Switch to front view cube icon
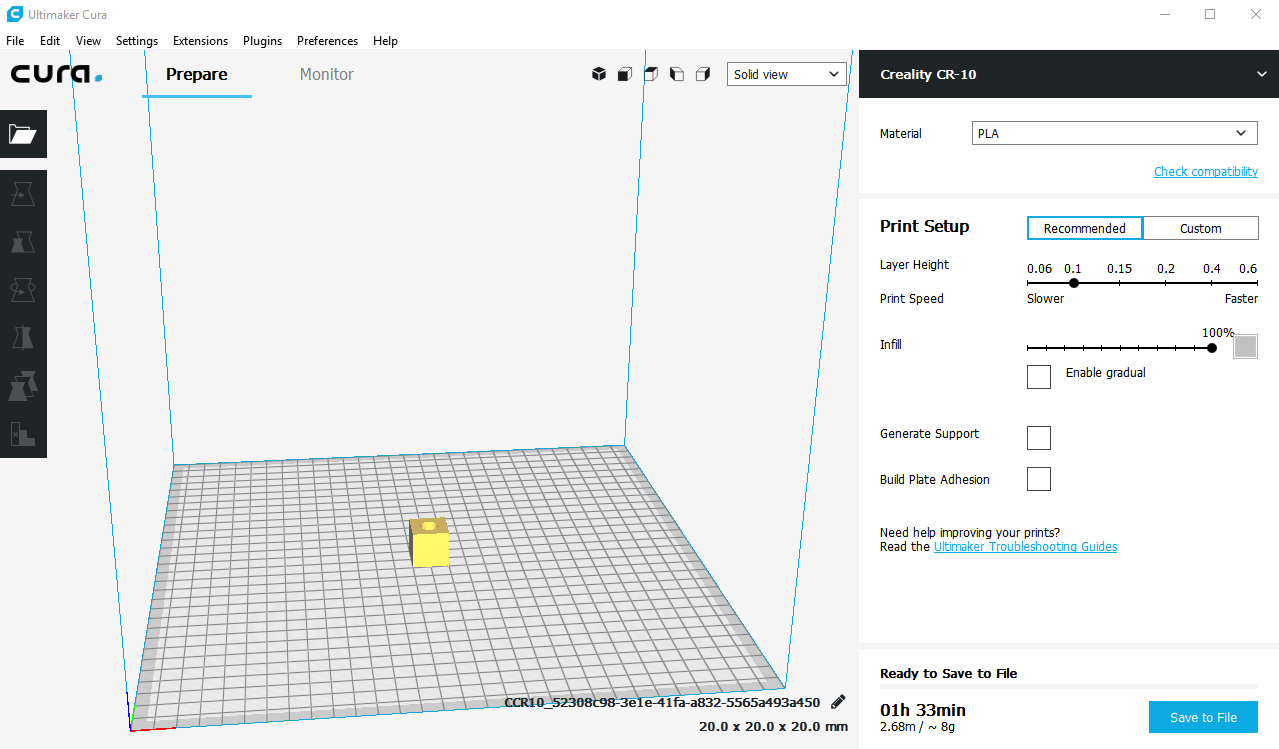 [625, 74]
